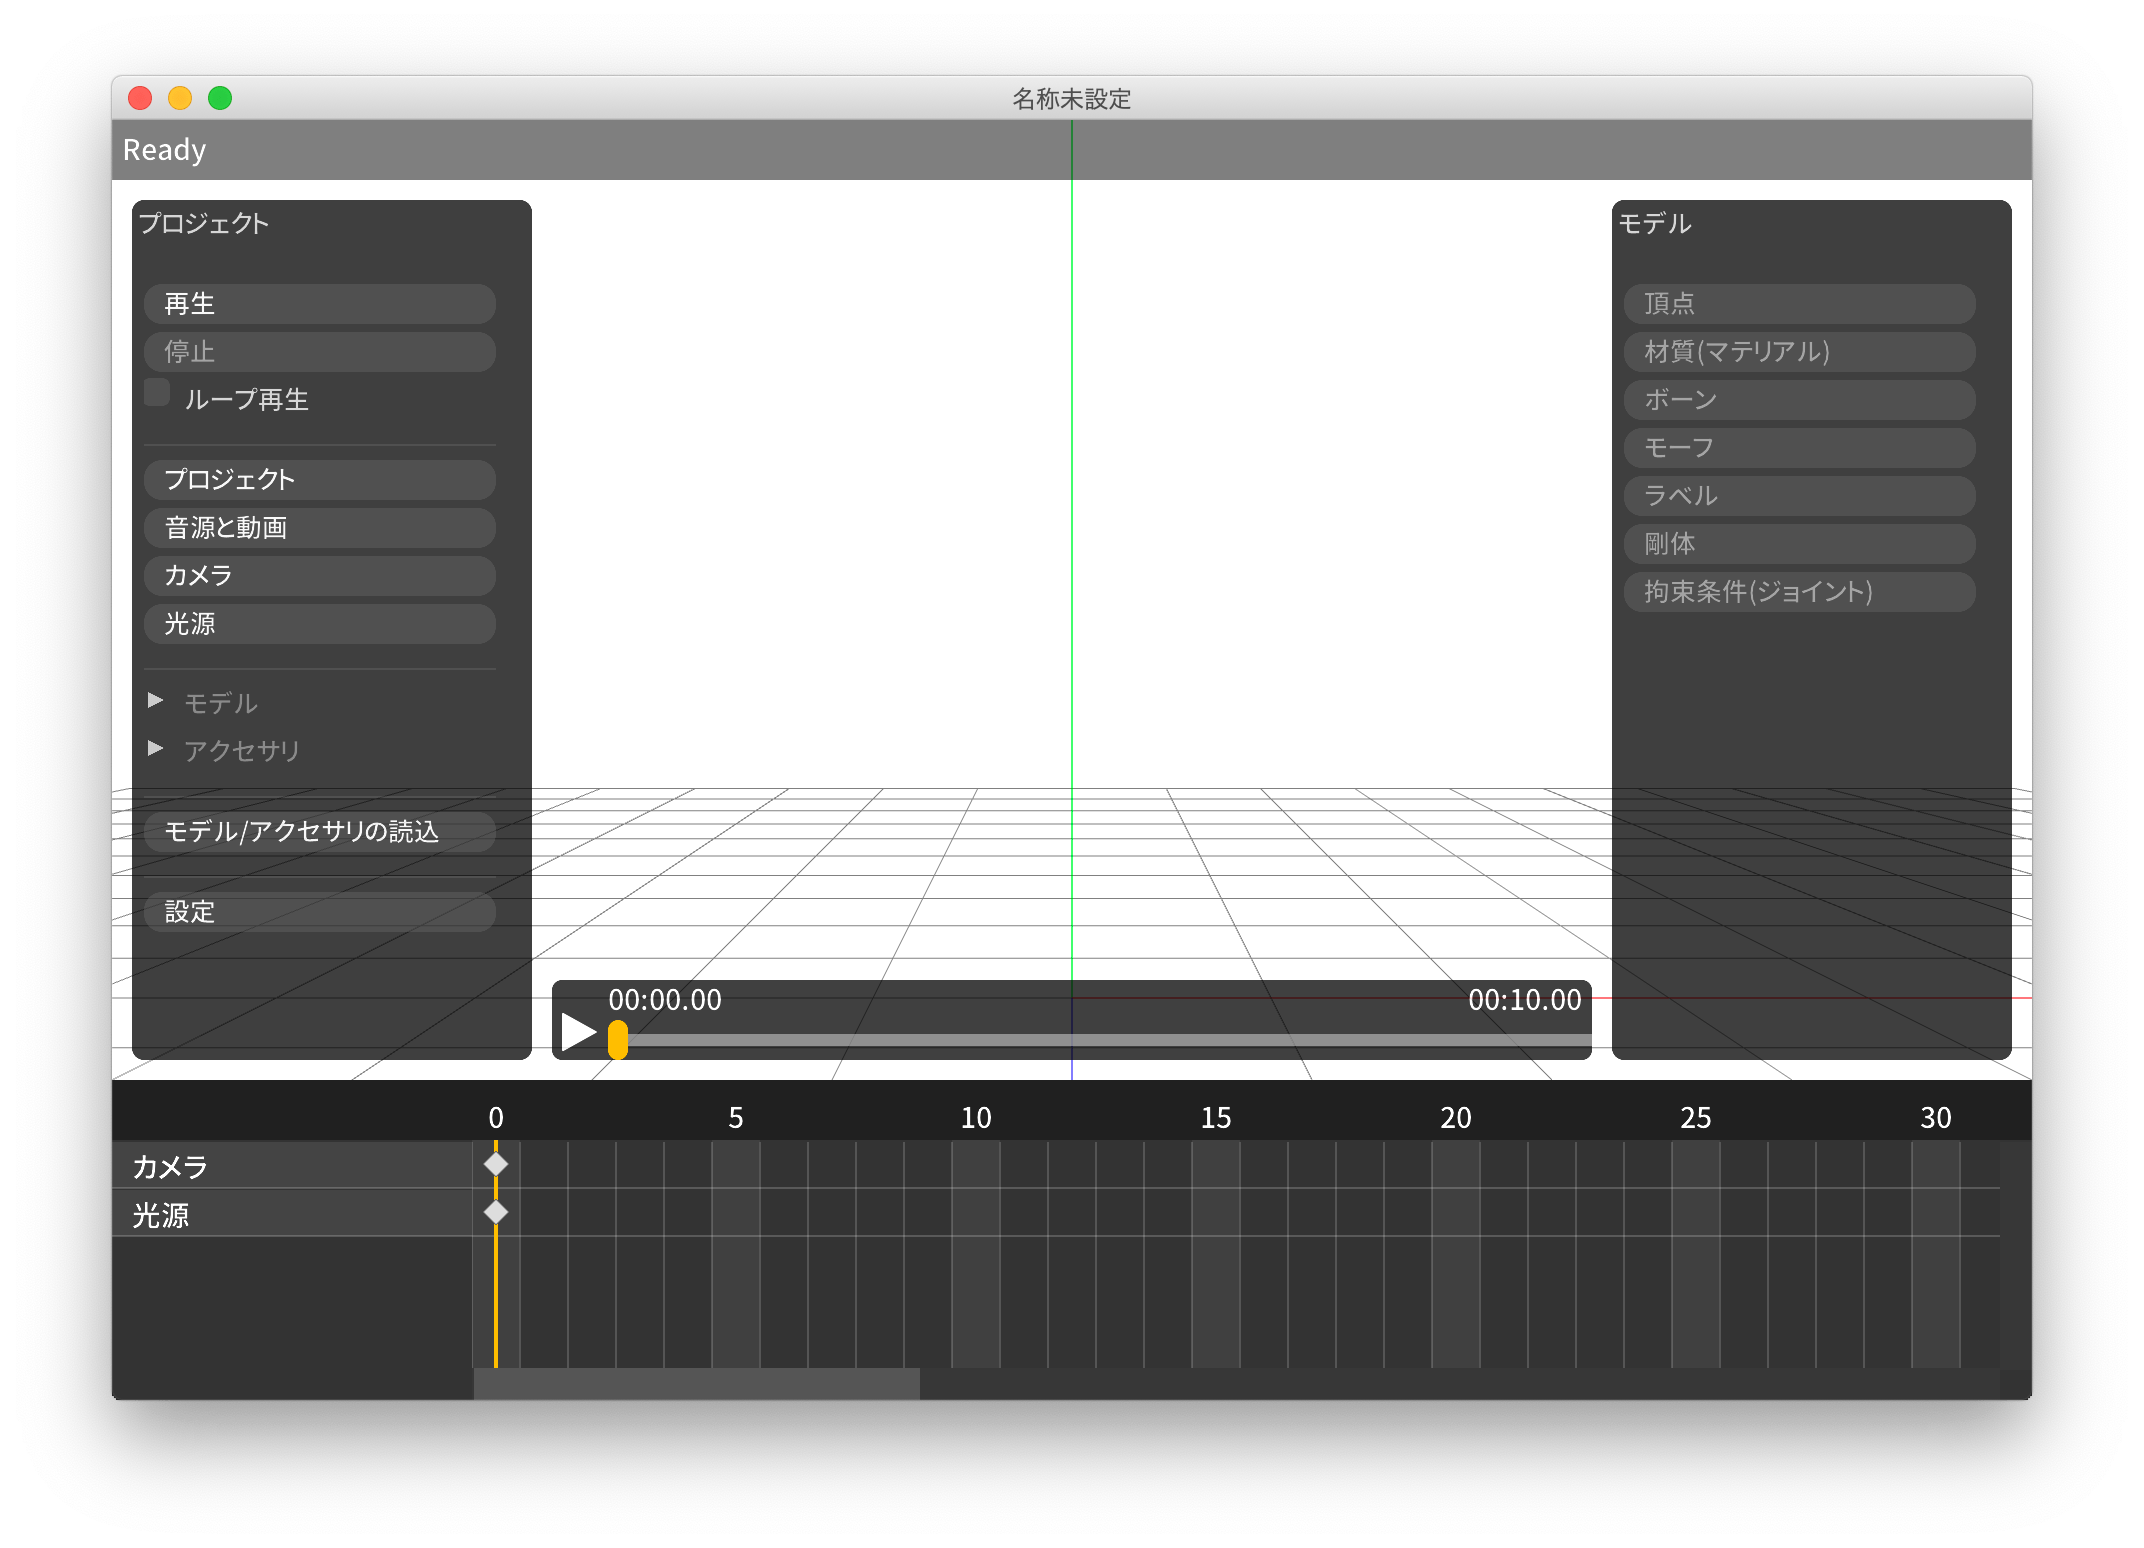Click the play triangle icon in seek bar

pos(578,1032)
